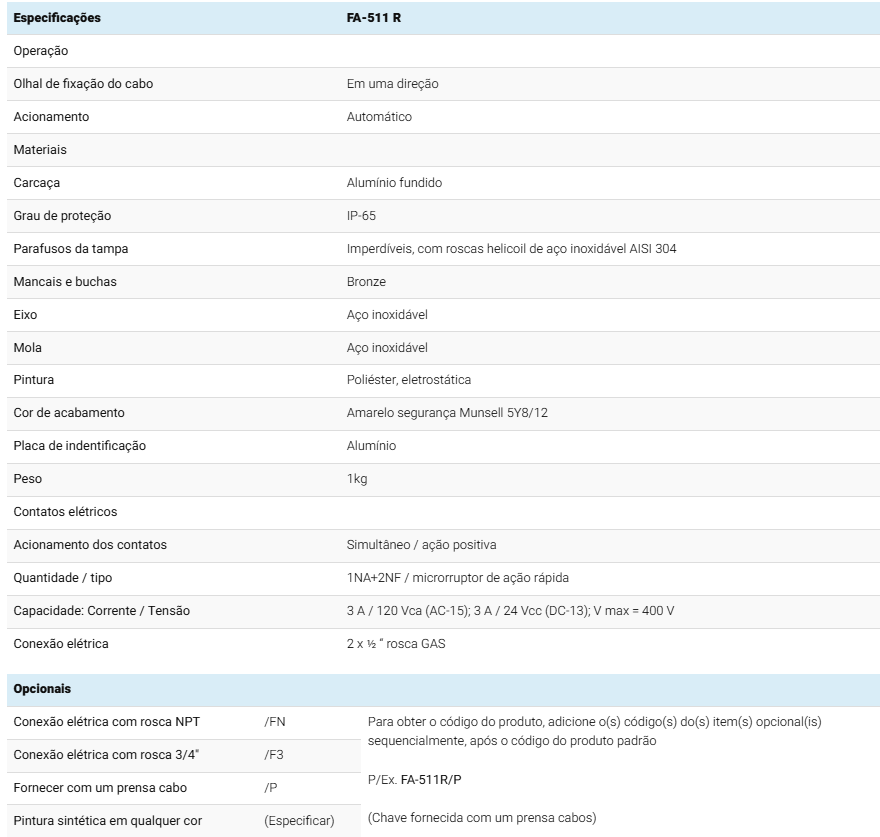Image resolution: width=880 pixels, height=837 pixels.
Task: Select the IP-65 value text
Action: [361, 216]
